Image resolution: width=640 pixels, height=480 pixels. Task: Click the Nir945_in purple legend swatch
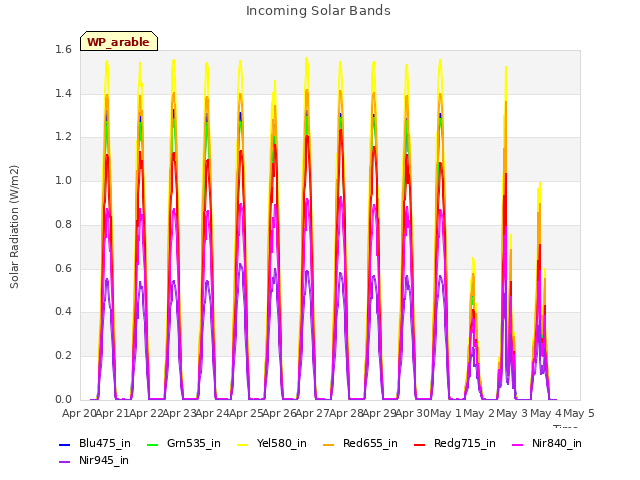pos(65,462)
